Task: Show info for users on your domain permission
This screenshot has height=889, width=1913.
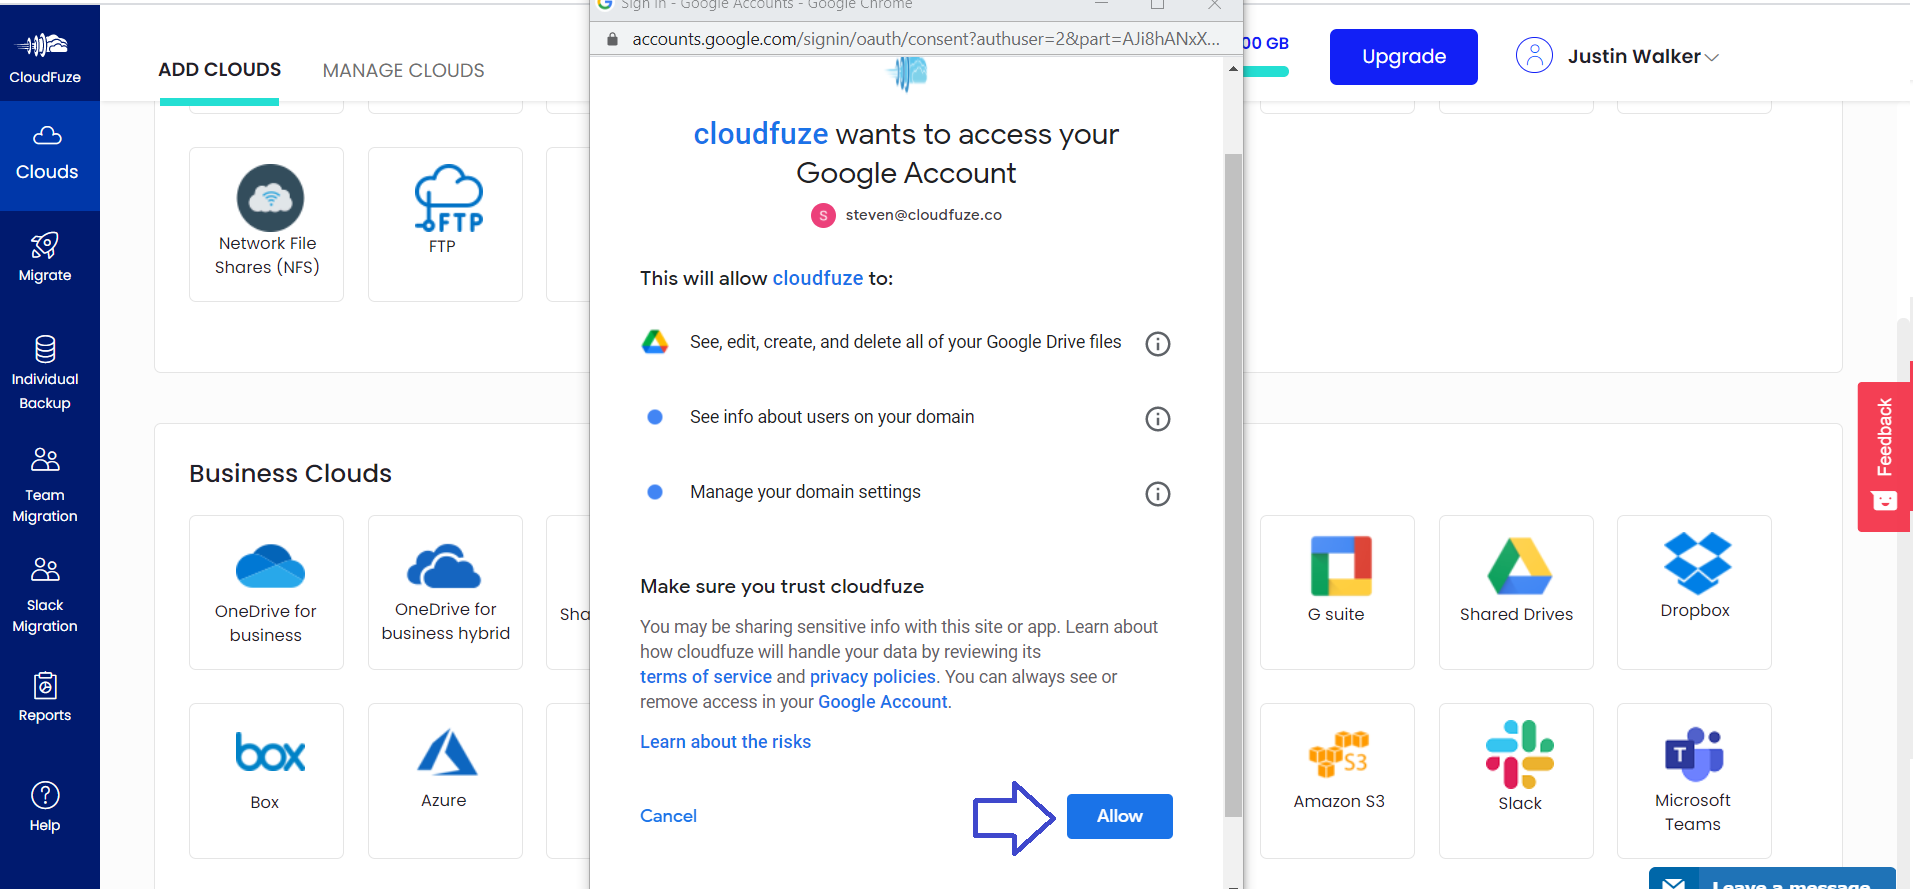Action: (1157, 419)
